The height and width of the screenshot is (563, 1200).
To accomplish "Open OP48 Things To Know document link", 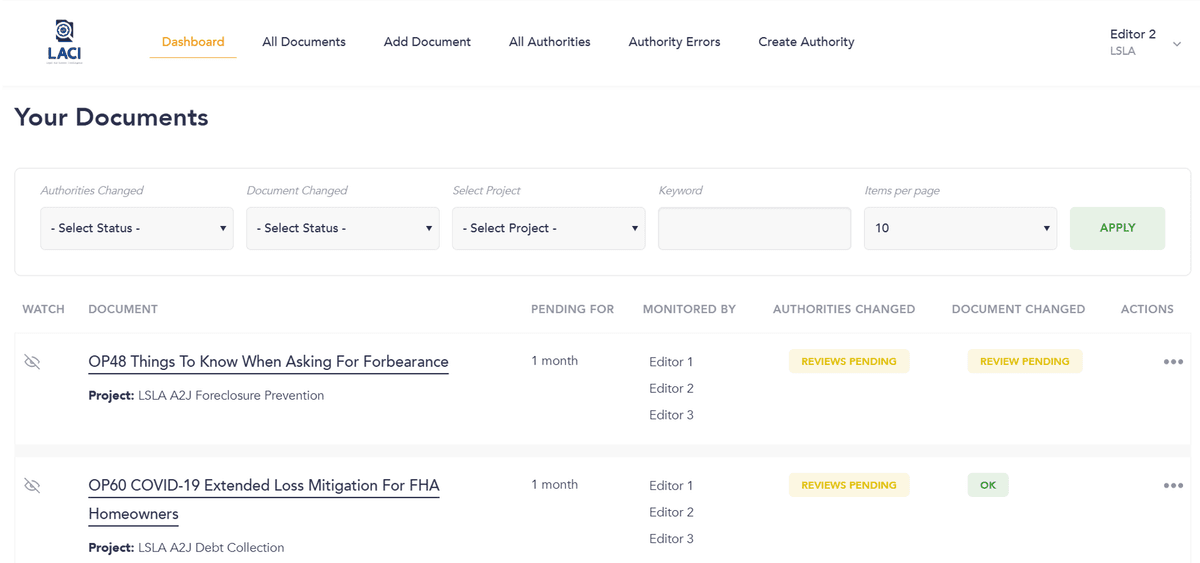I will tap(268, 362).
